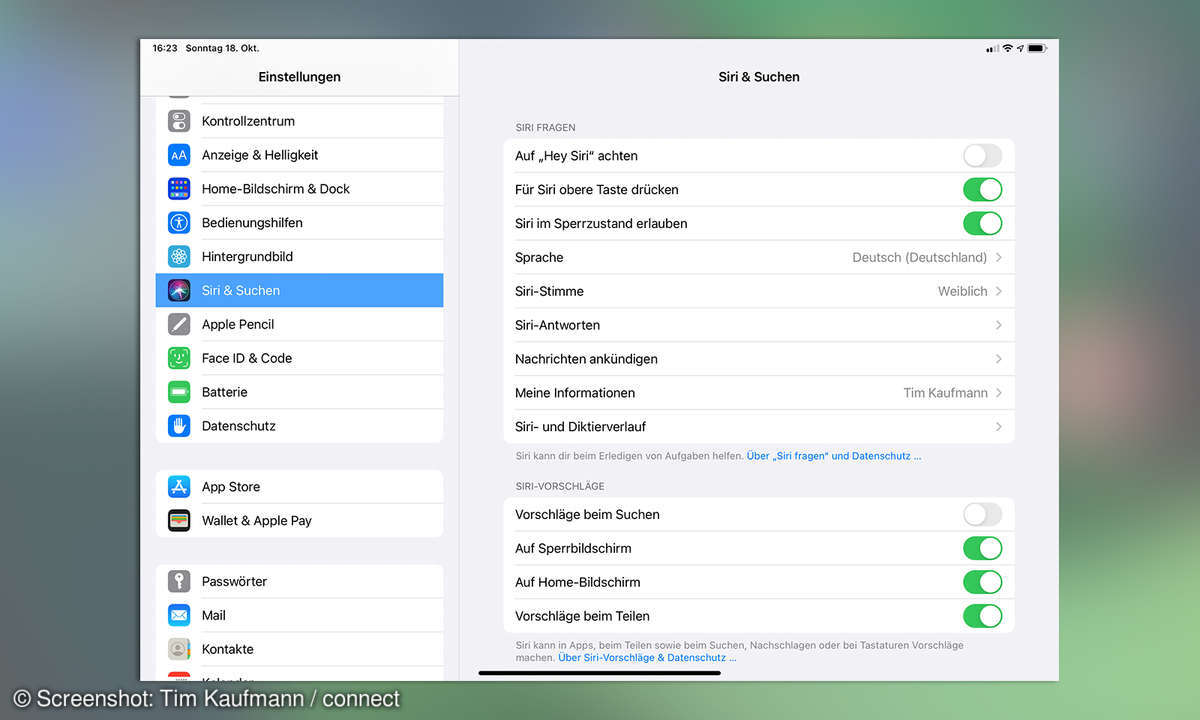Select Anzeige & Helligkeit menu item

pyautogui.click(x=299, y=155)
